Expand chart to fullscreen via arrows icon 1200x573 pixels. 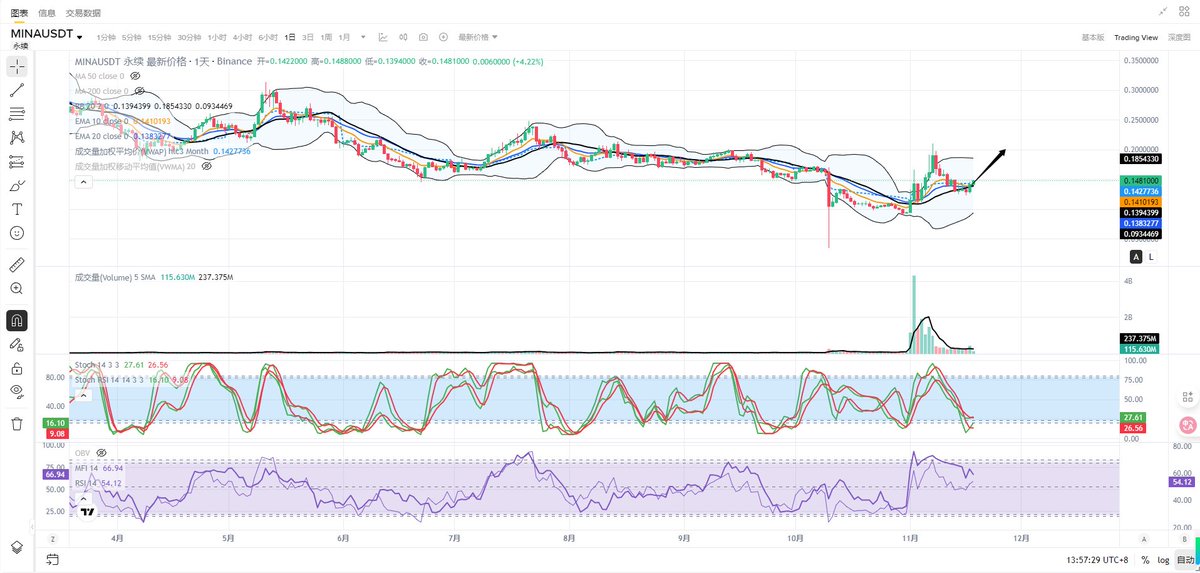coord(1163,11)
